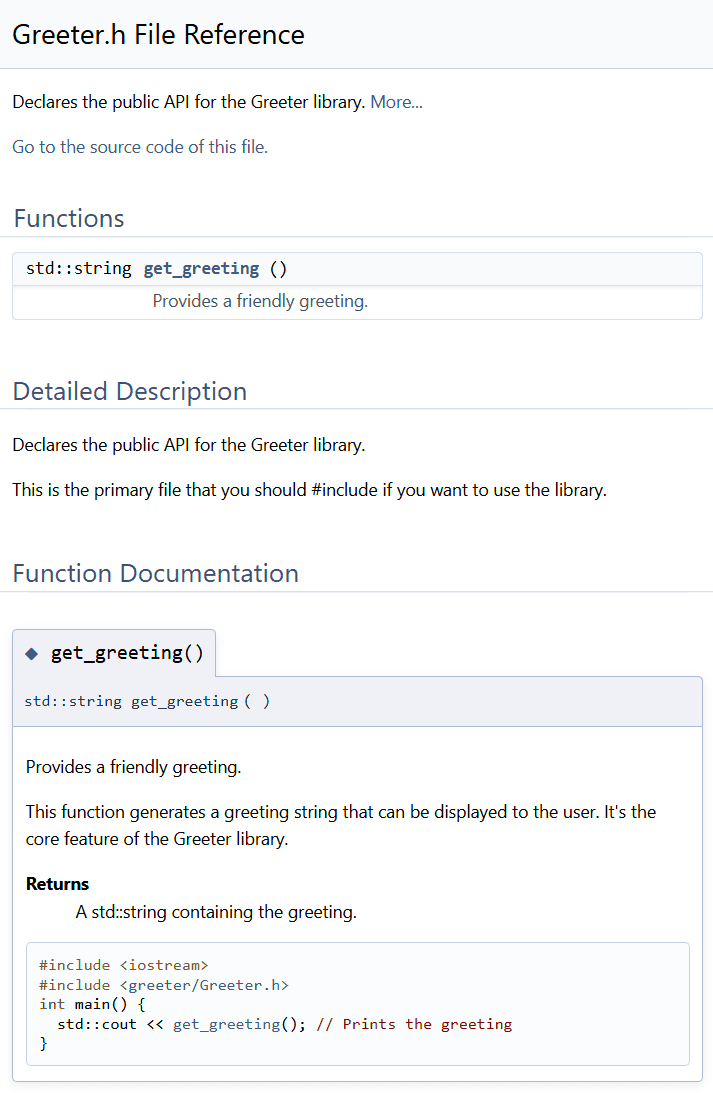Screen dimensions: 713x1093
Task: Click the brief description in the Functions table row
Action: tap(260, 301)
